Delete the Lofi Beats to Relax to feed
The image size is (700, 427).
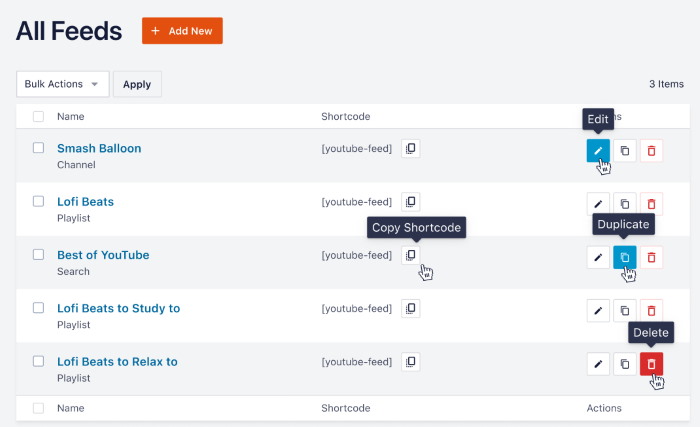(651, 364)
